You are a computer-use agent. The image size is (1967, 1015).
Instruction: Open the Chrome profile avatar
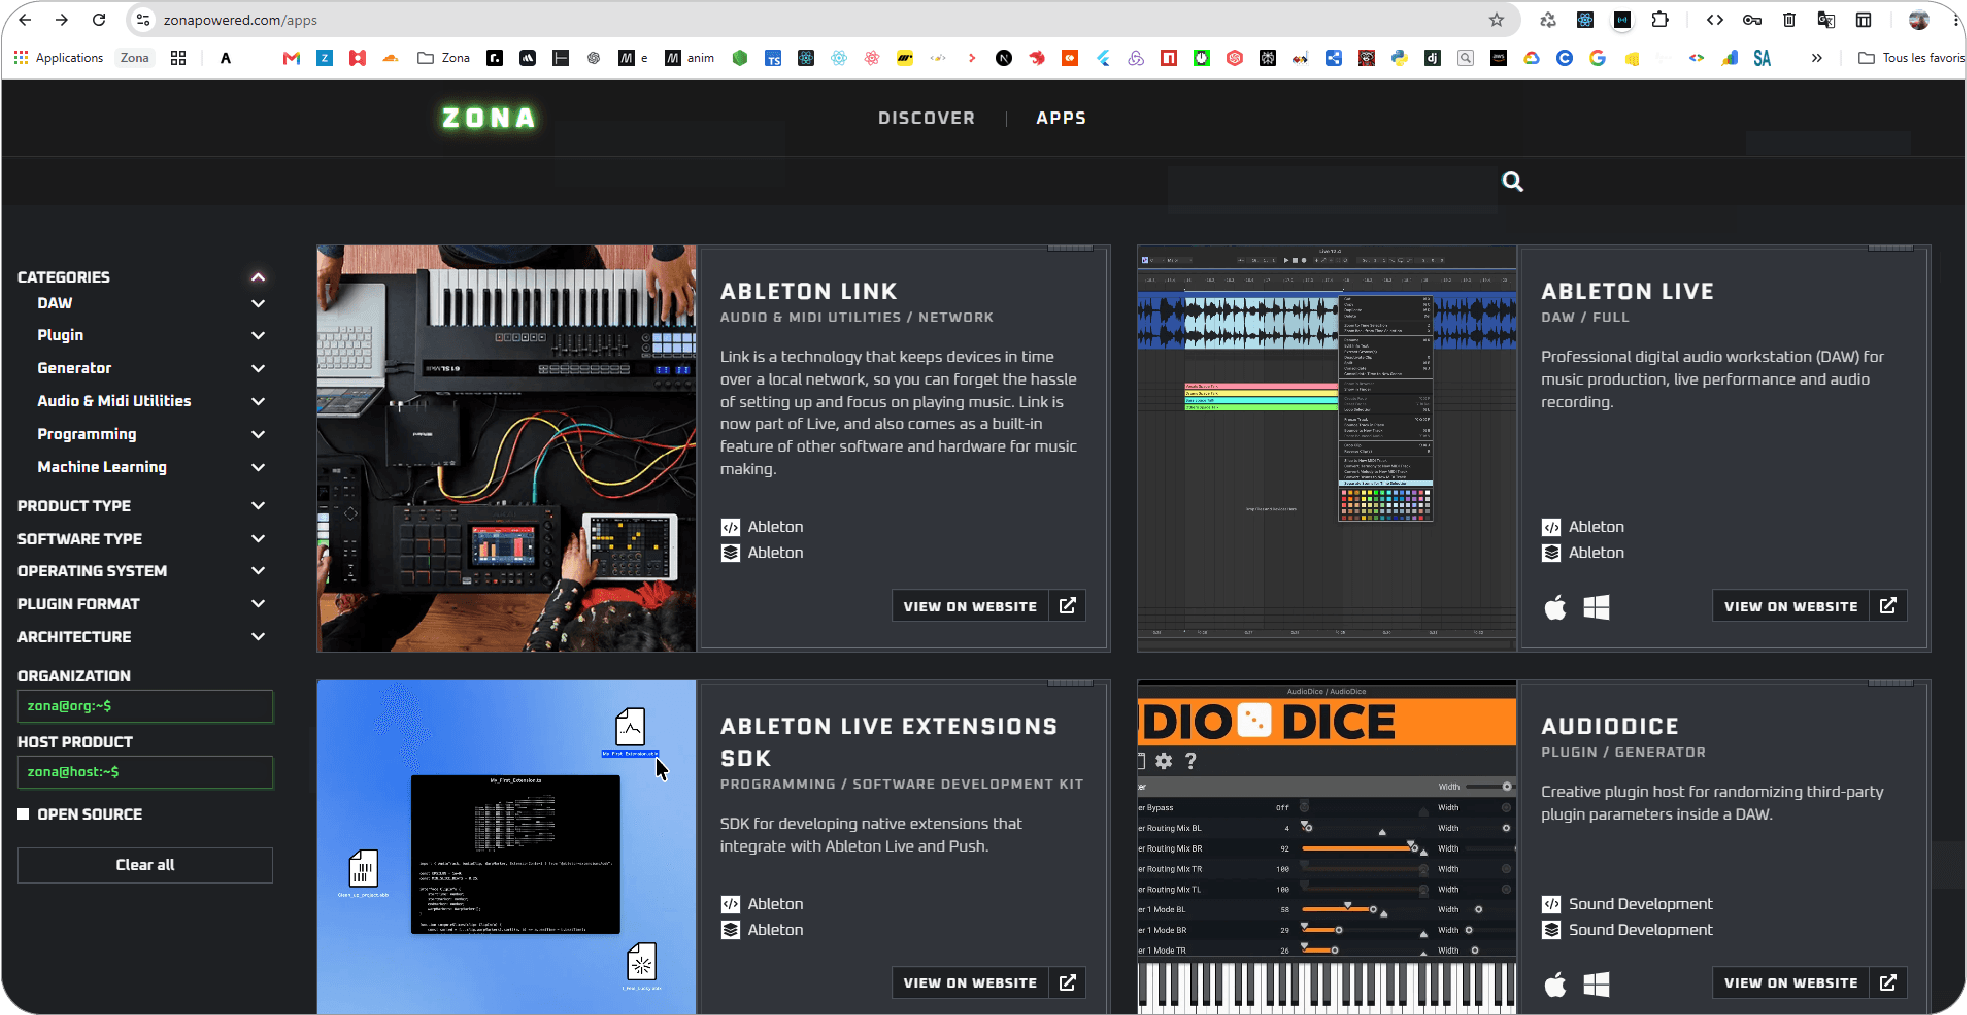click(x=1918, y=20)
